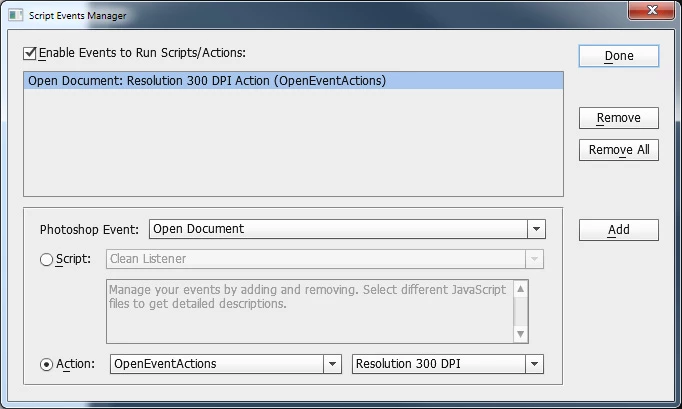This screenshot has height=409, width=682.
Task: Click the description box scroll up arrow
Action: pyautogui.click(x=521, y=289)
